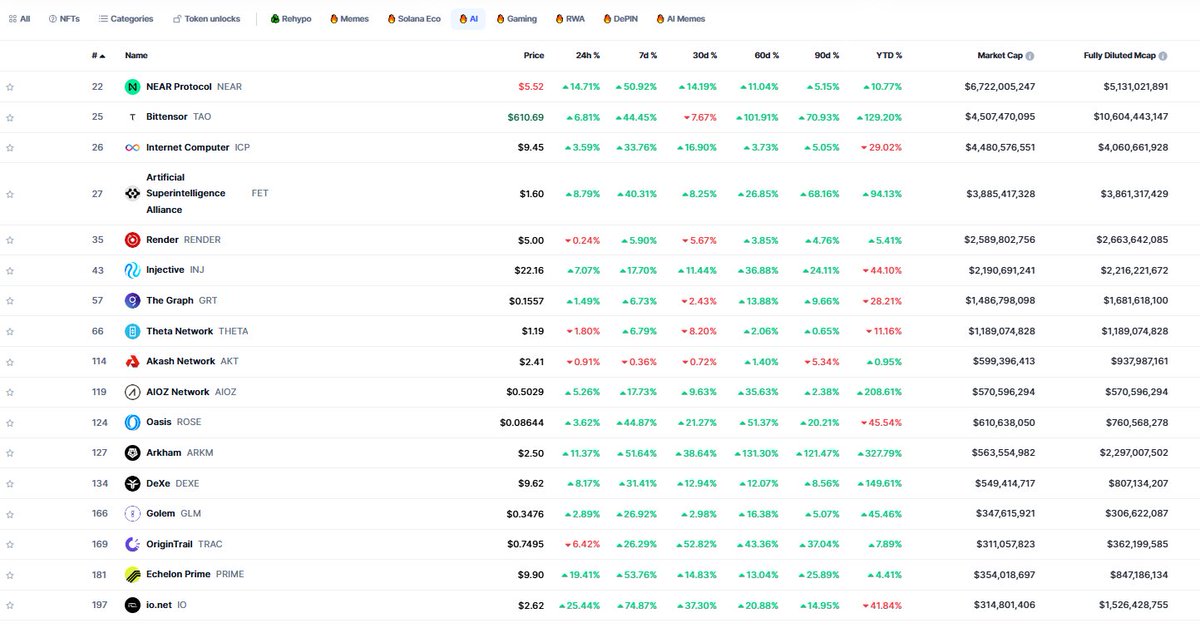Sort by rank number column
This screenshot has height=628, width=1200.
click(99, 56)
